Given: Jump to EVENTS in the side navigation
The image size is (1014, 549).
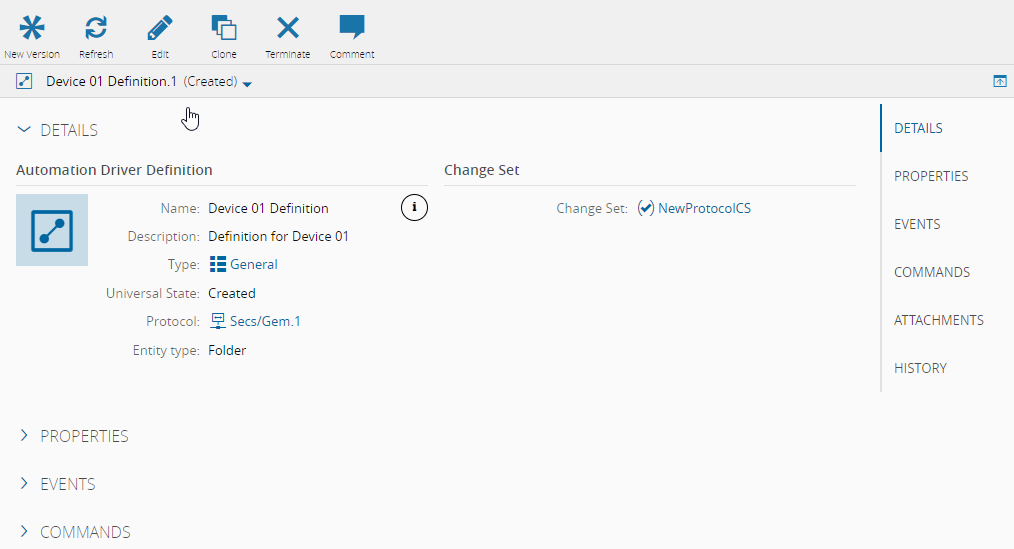Looking at the screenshot, I should (x=917, y=224).
